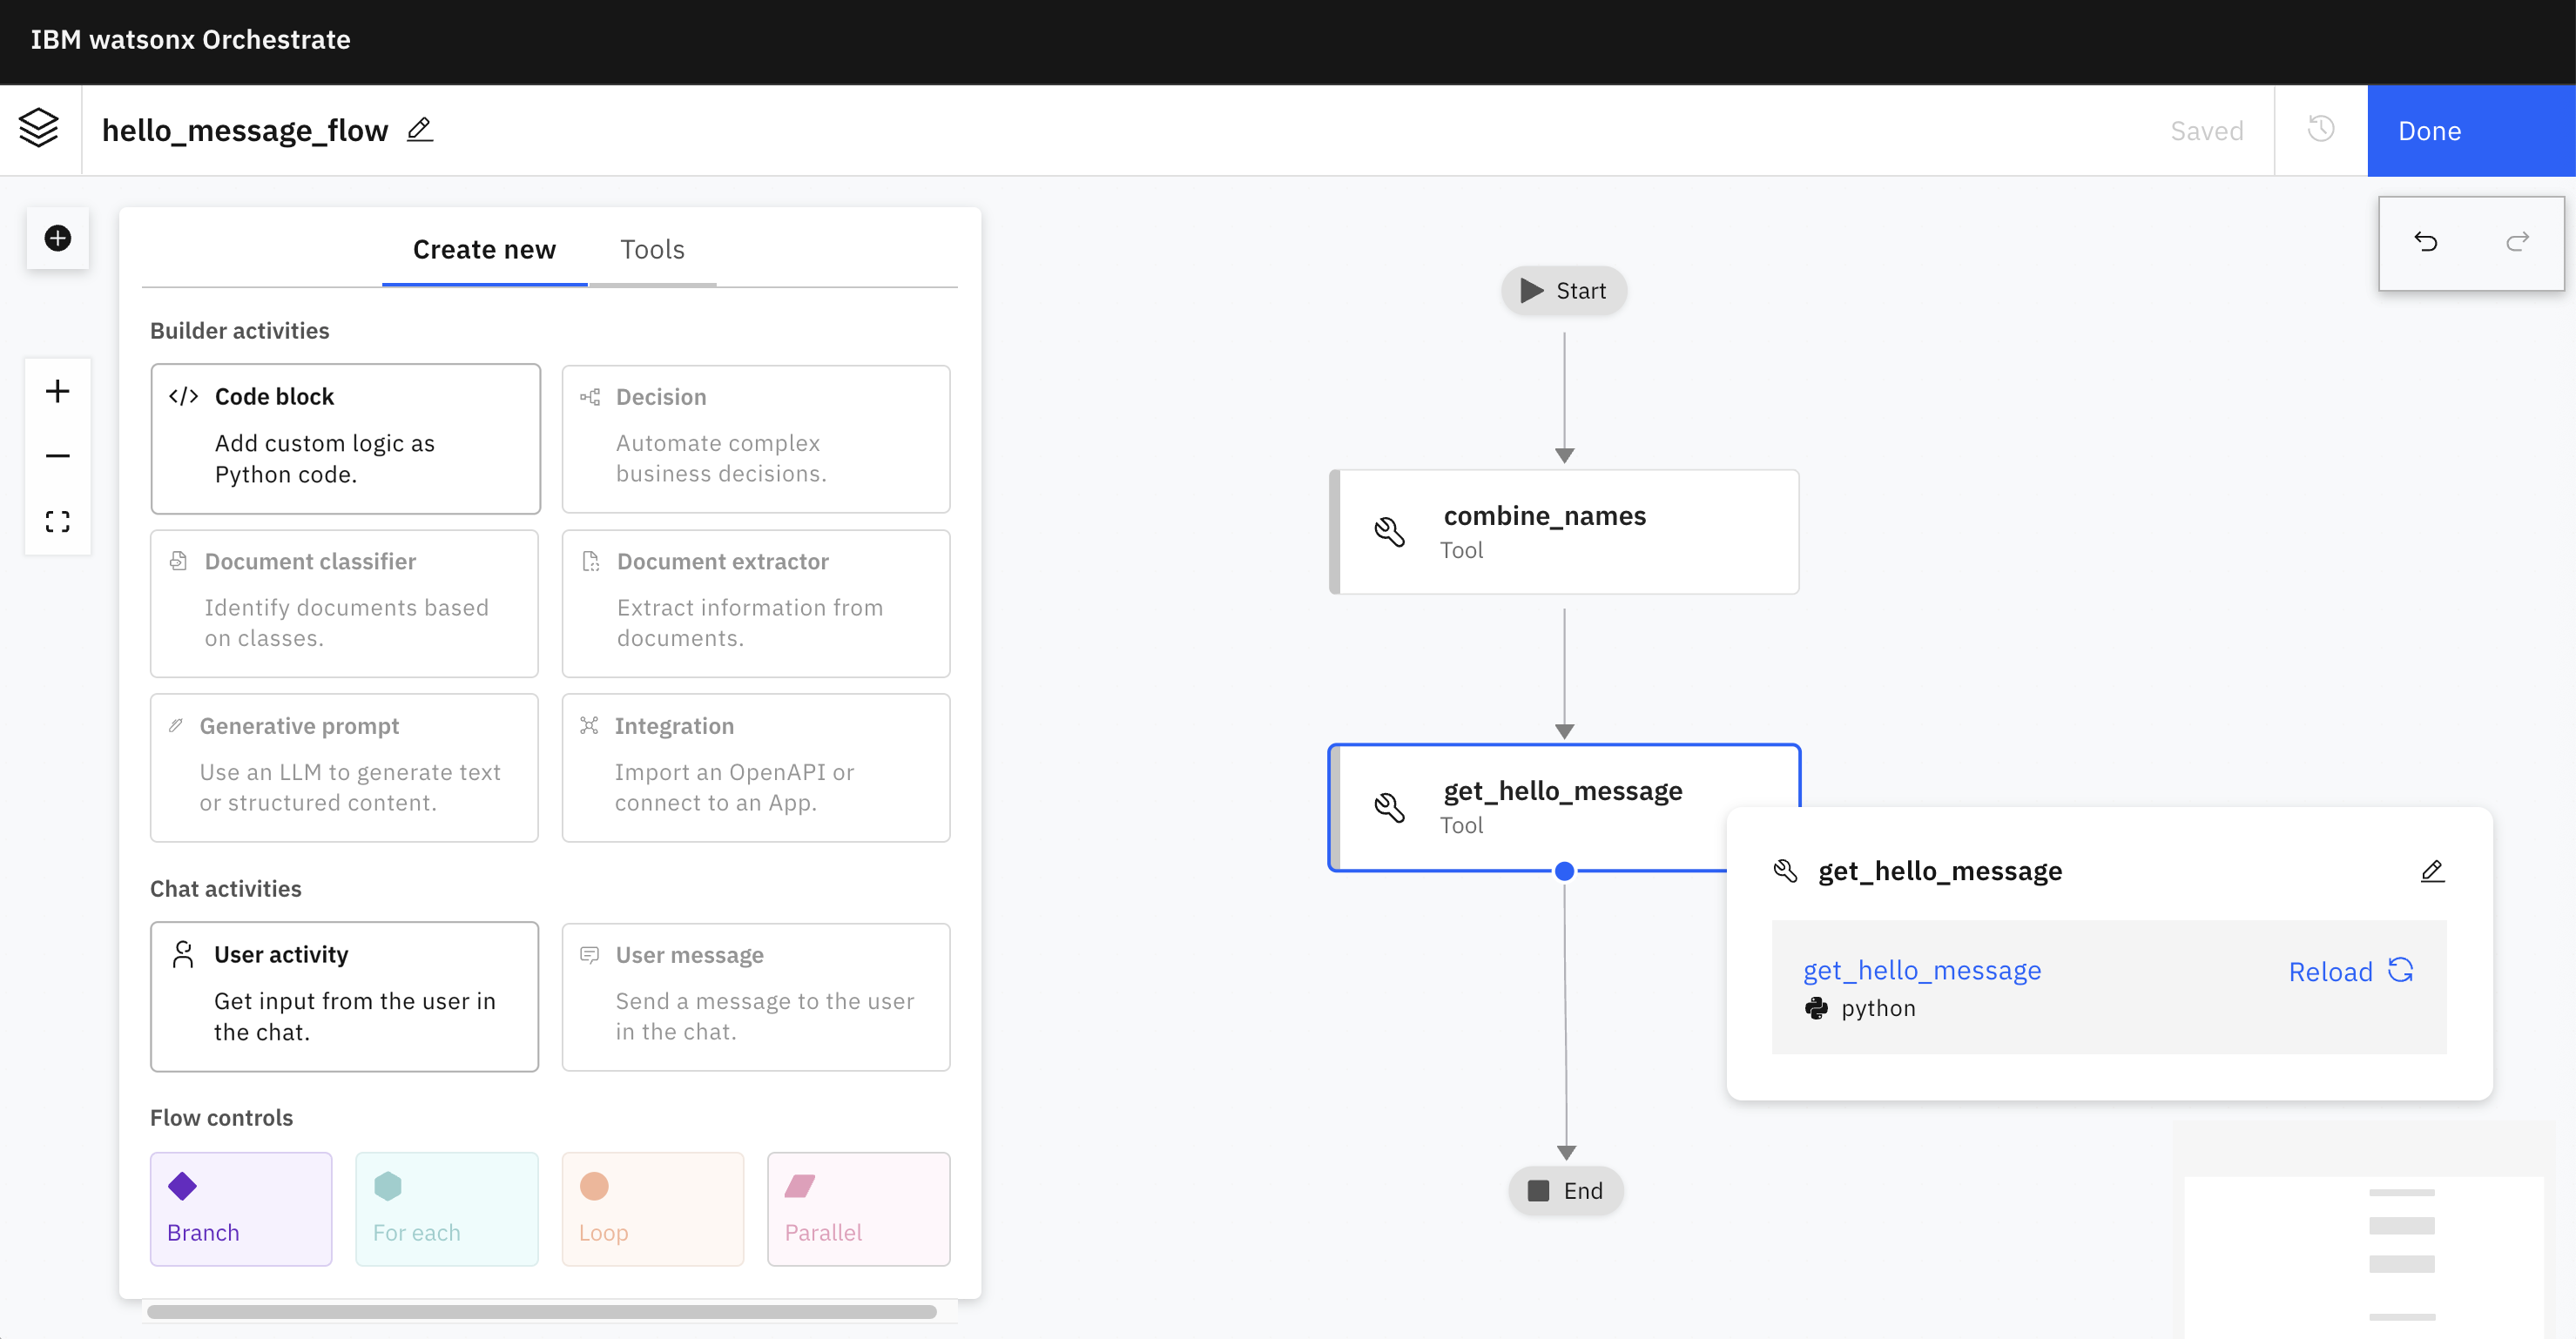Edit the flow name with pencil icon
Image resolution: width=2576 pixels, height=1339 pixels.
click(x=420, y=130)
